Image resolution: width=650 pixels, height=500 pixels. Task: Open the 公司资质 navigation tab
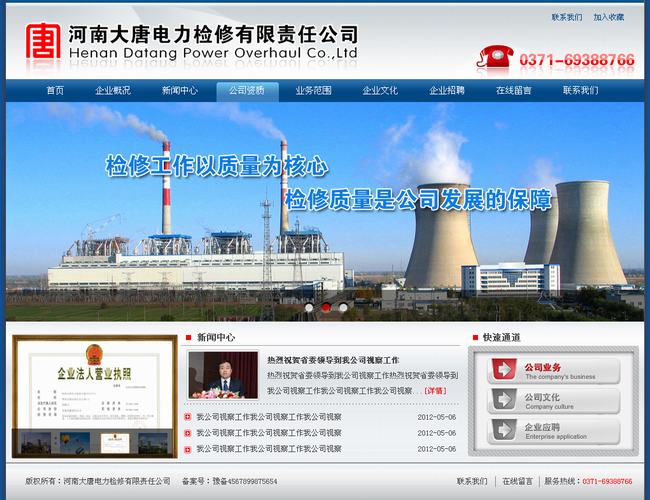(x=247, y=91)
